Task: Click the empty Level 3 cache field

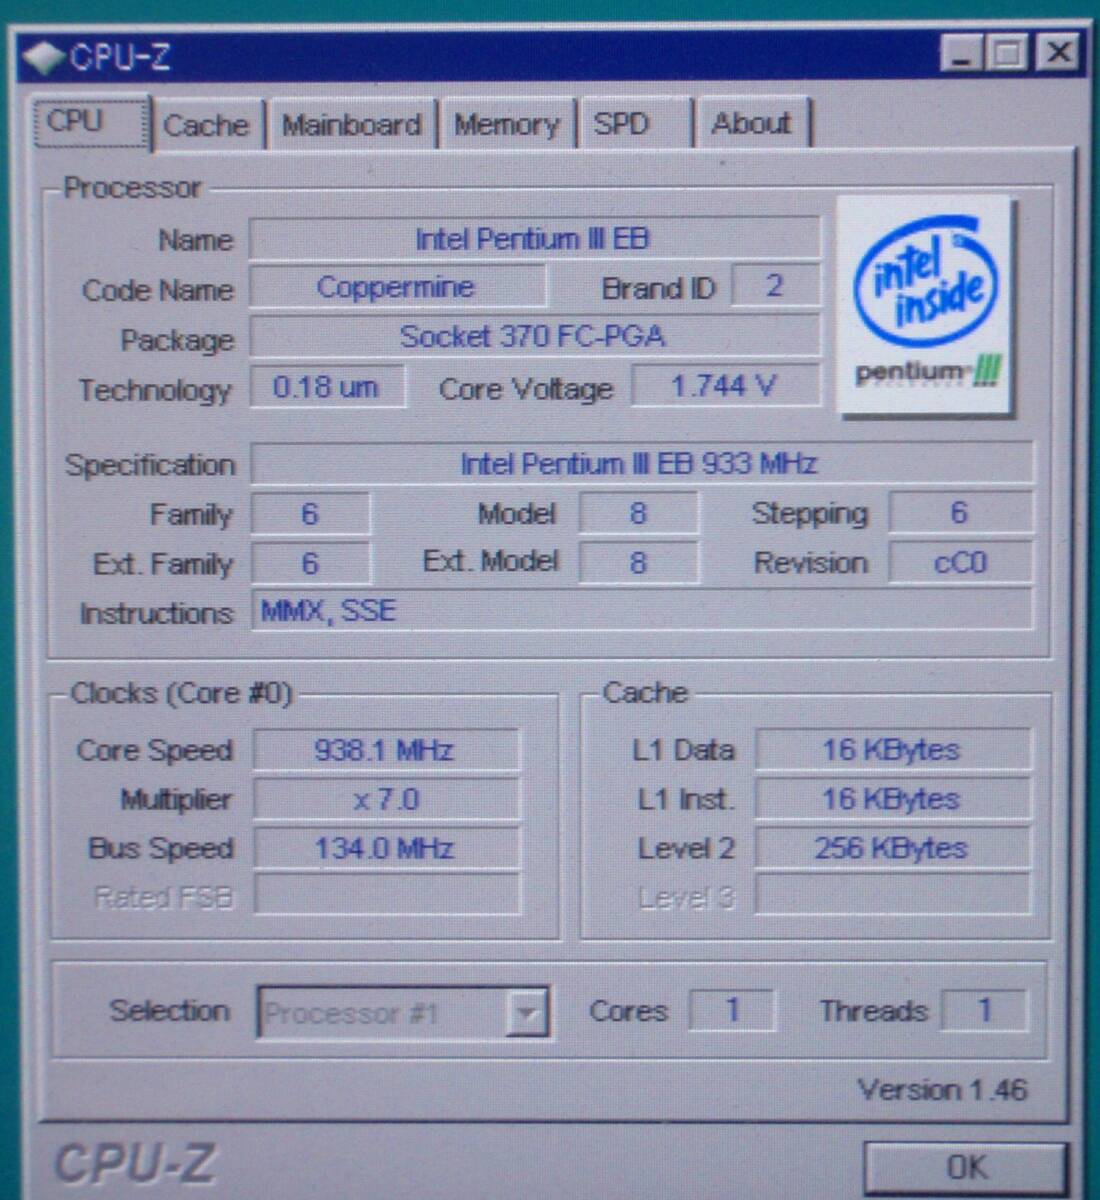Action: point(892,894)
